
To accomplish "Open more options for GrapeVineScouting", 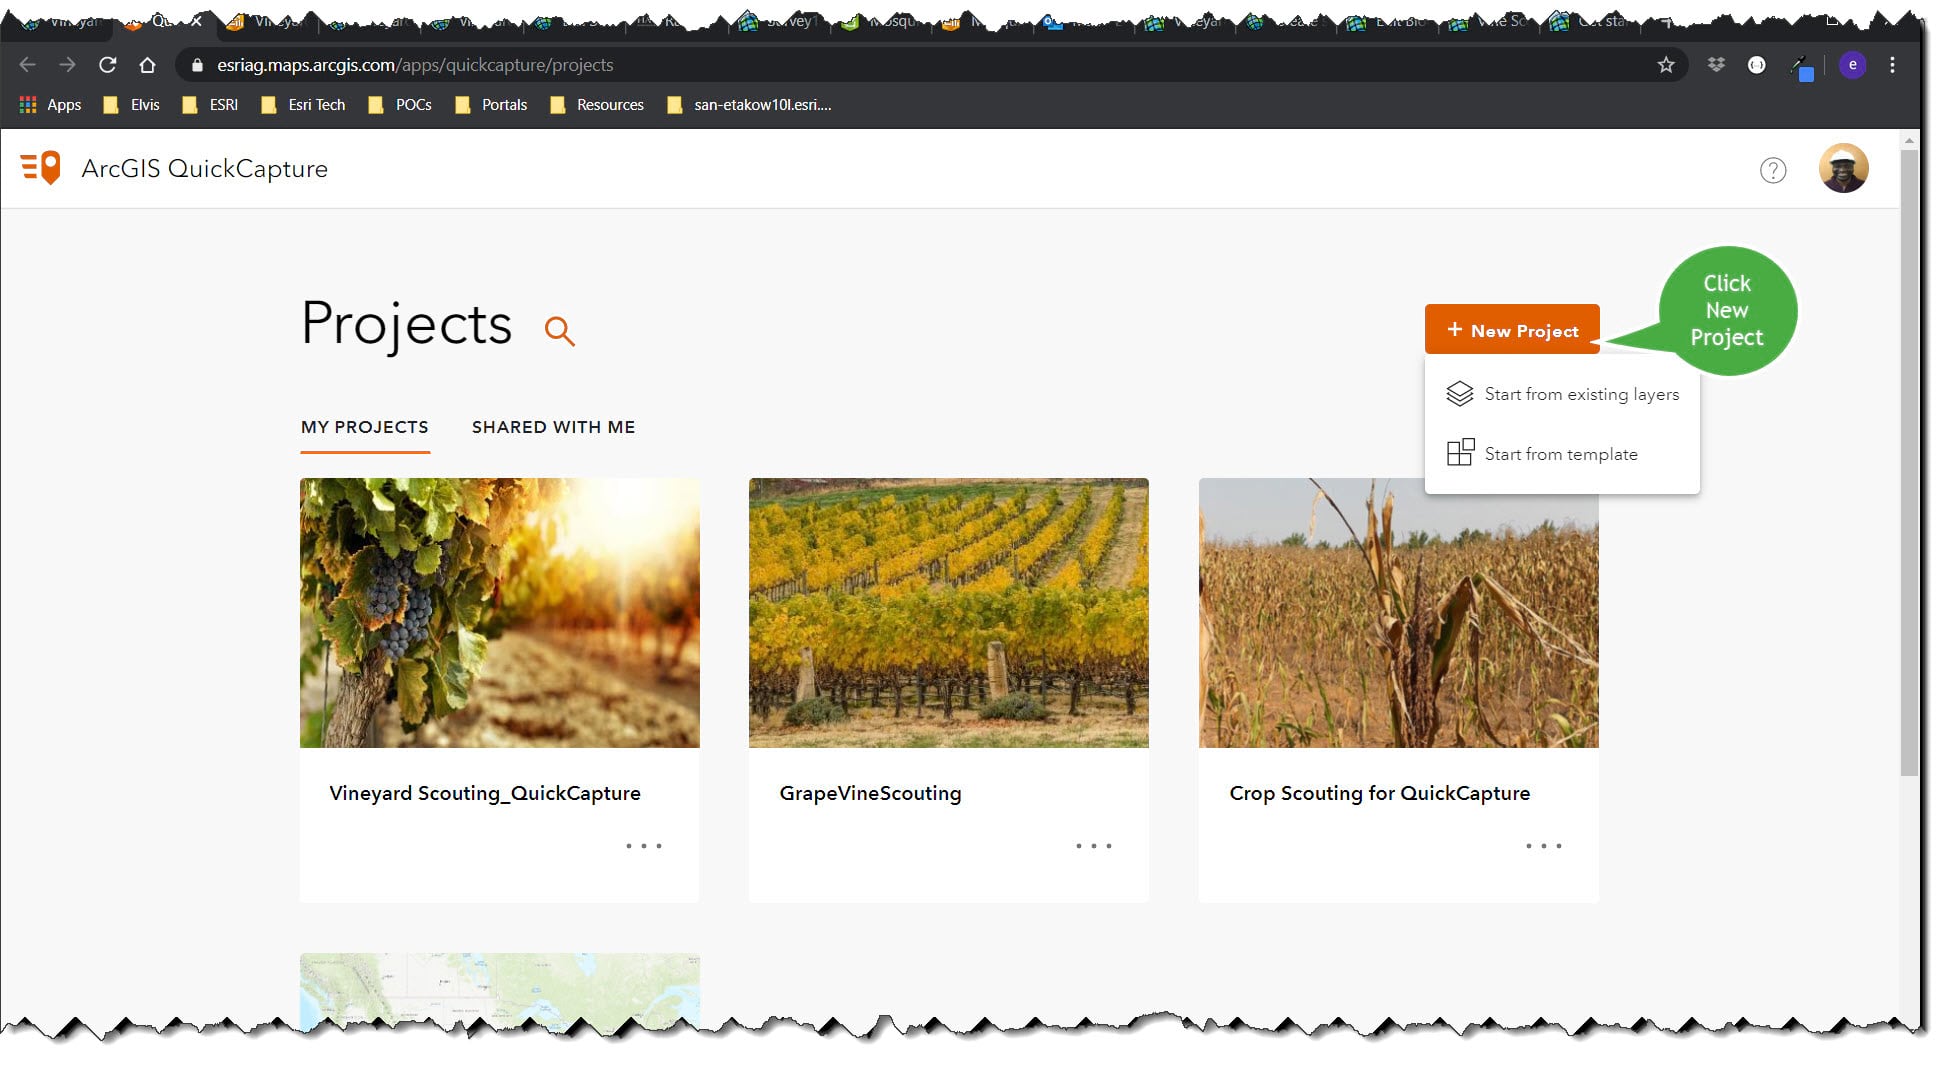I will coord(1094,846).
